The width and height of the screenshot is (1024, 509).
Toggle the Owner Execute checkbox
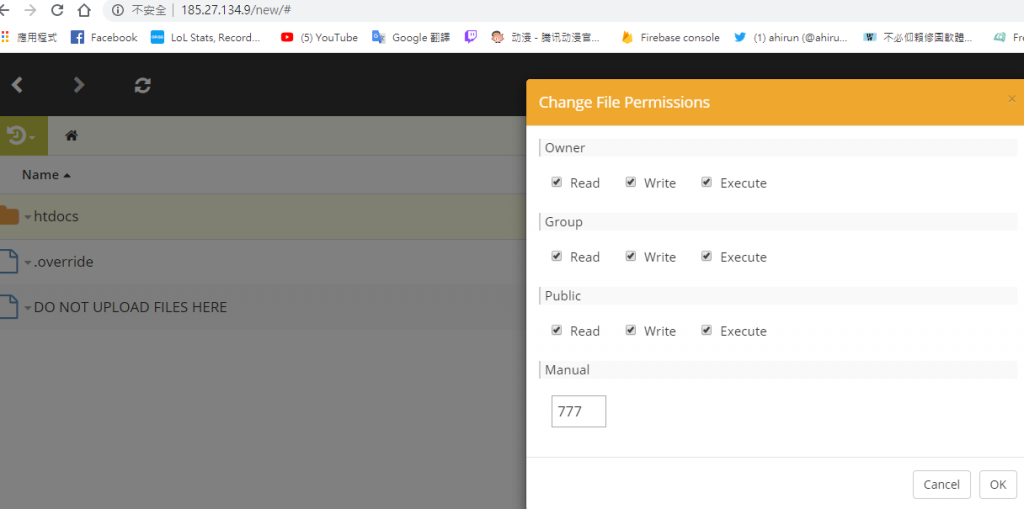pyautogui.click(x=707, y=182)
